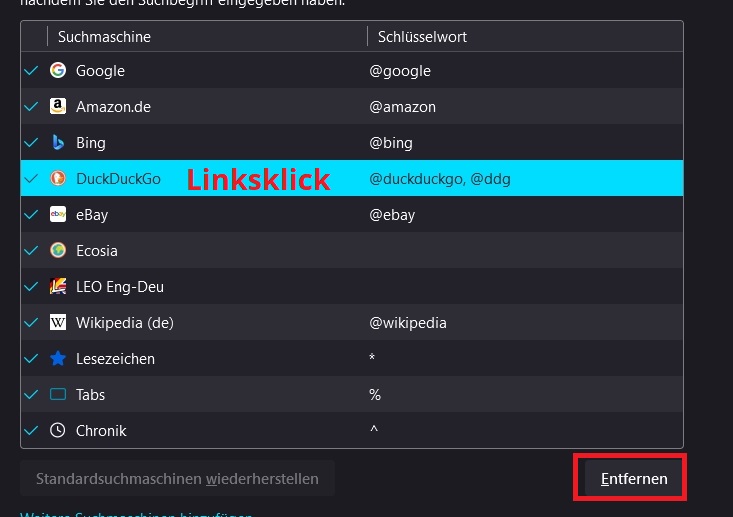Uncheck the Google checkmark
Viewport: 733px width, 517px height.
pos(31,71)
